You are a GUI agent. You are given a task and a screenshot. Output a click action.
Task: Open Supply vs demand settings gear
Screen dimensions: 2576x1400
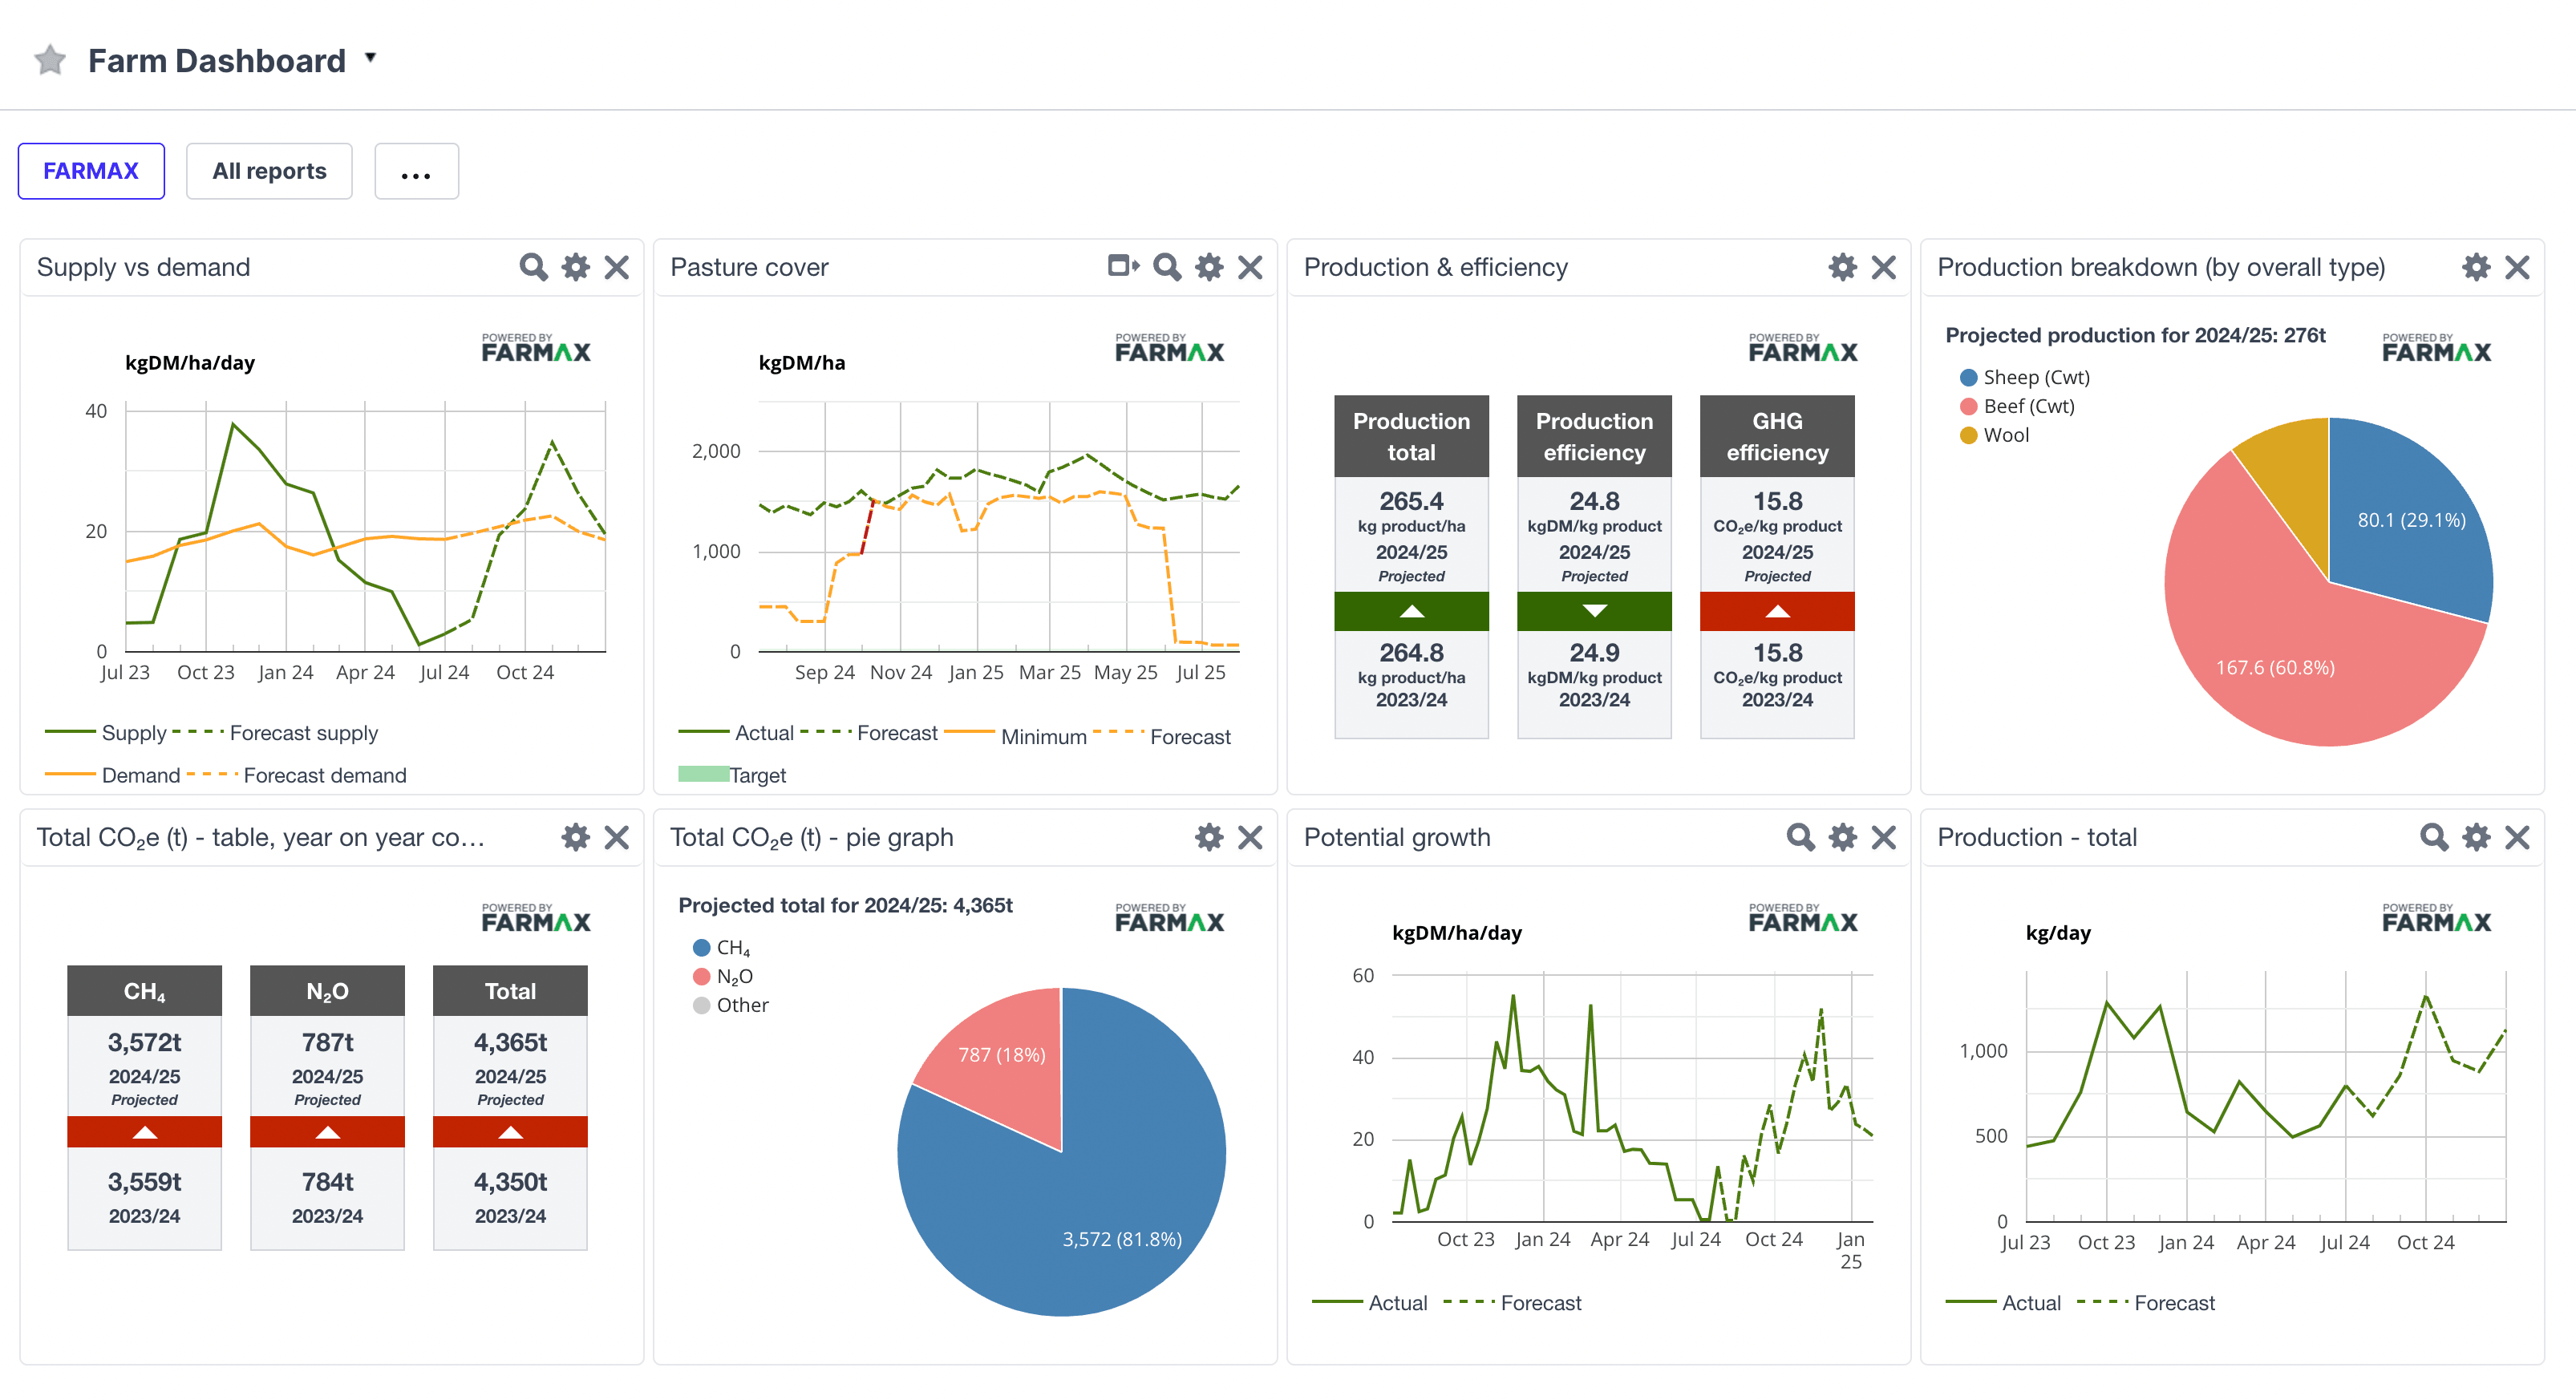(576, 267)
